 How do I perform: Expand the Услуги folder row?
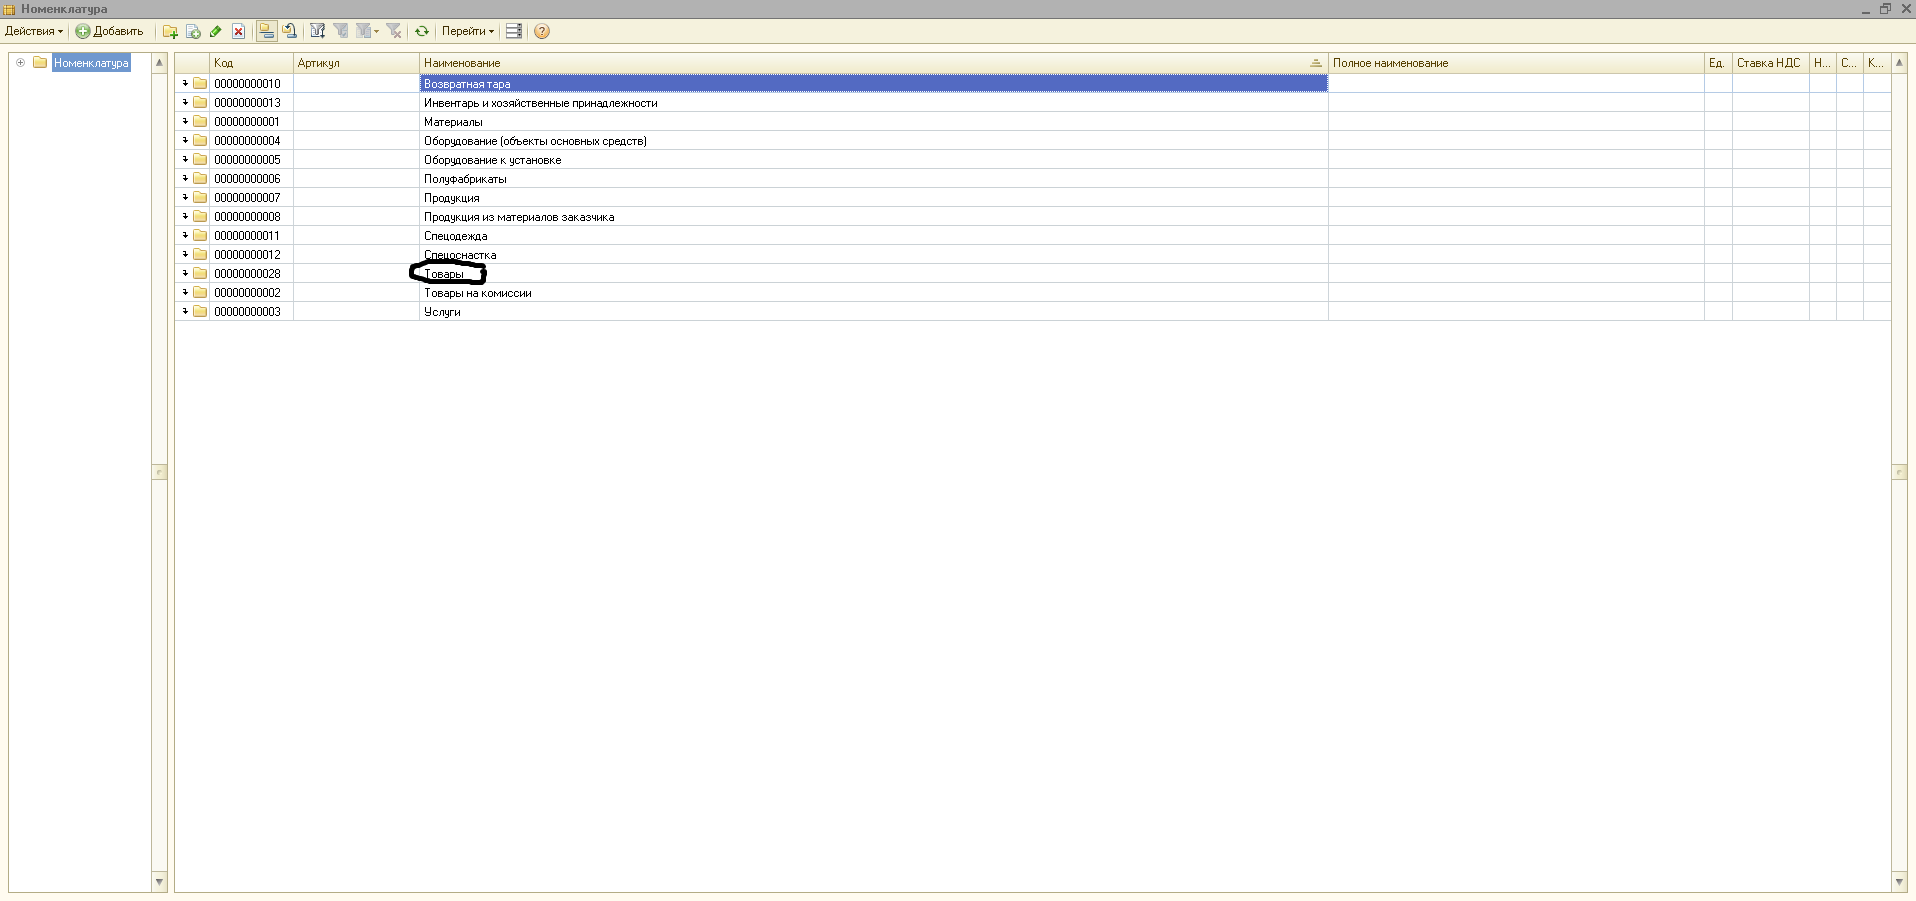(x=185, y=311)
